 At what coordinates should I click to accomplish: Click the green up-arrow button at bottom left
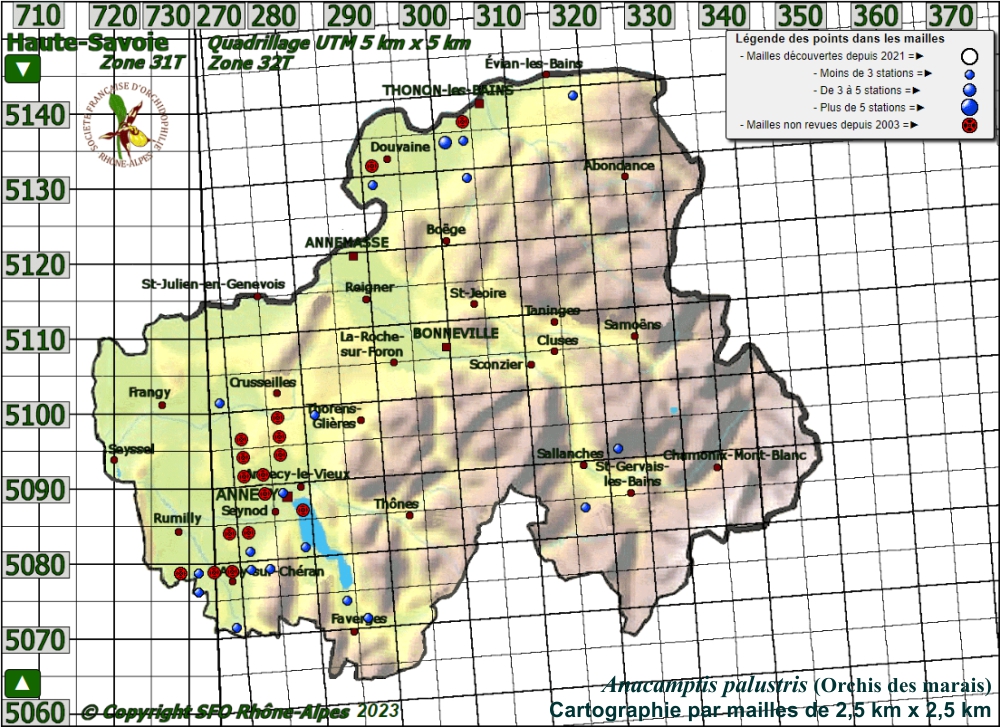pos(23,683)
